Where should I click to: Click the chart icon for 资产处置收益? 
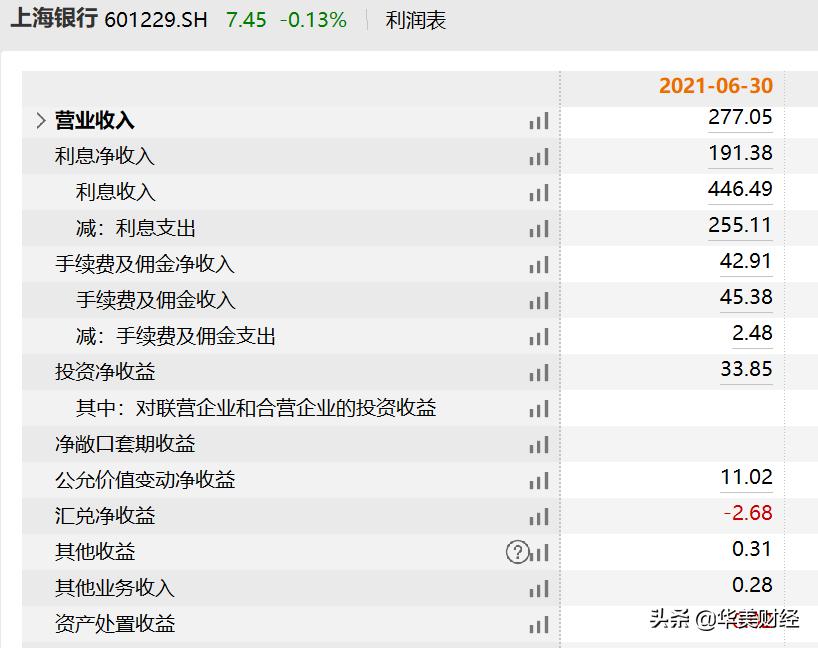[x=539, y=623]
